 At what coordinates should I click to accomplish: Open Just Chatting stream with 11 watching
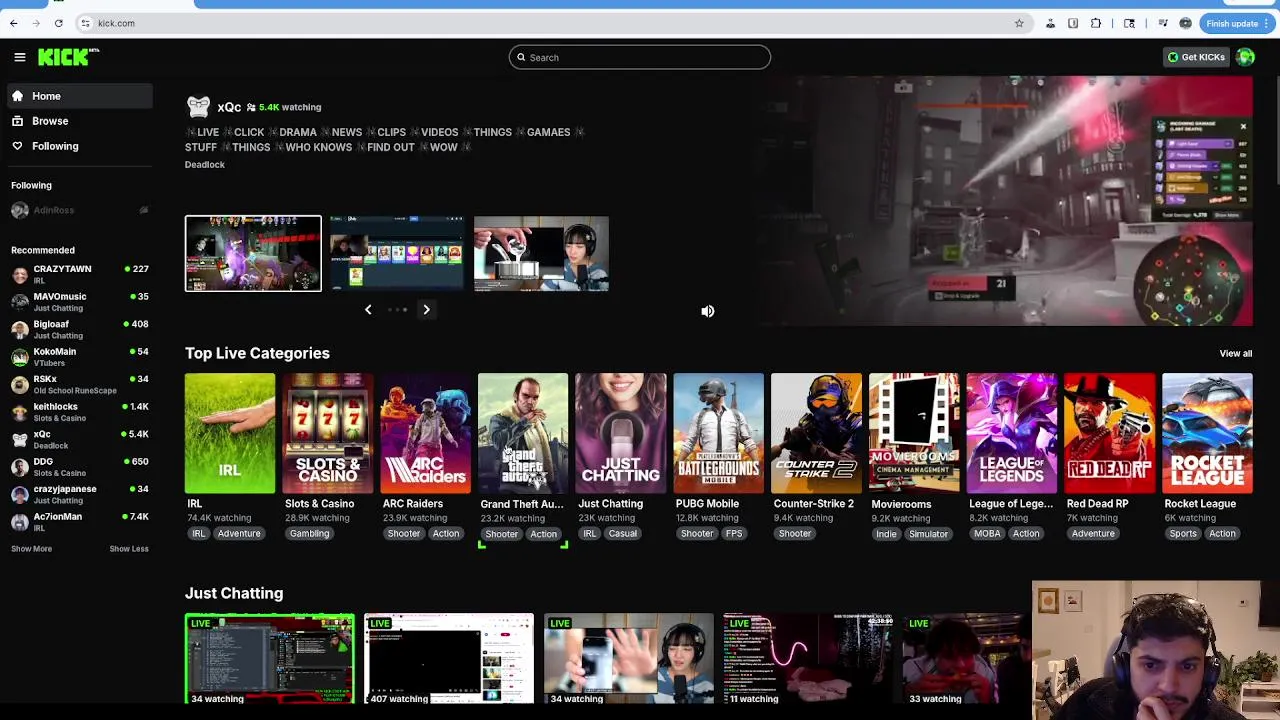(808, 660)
